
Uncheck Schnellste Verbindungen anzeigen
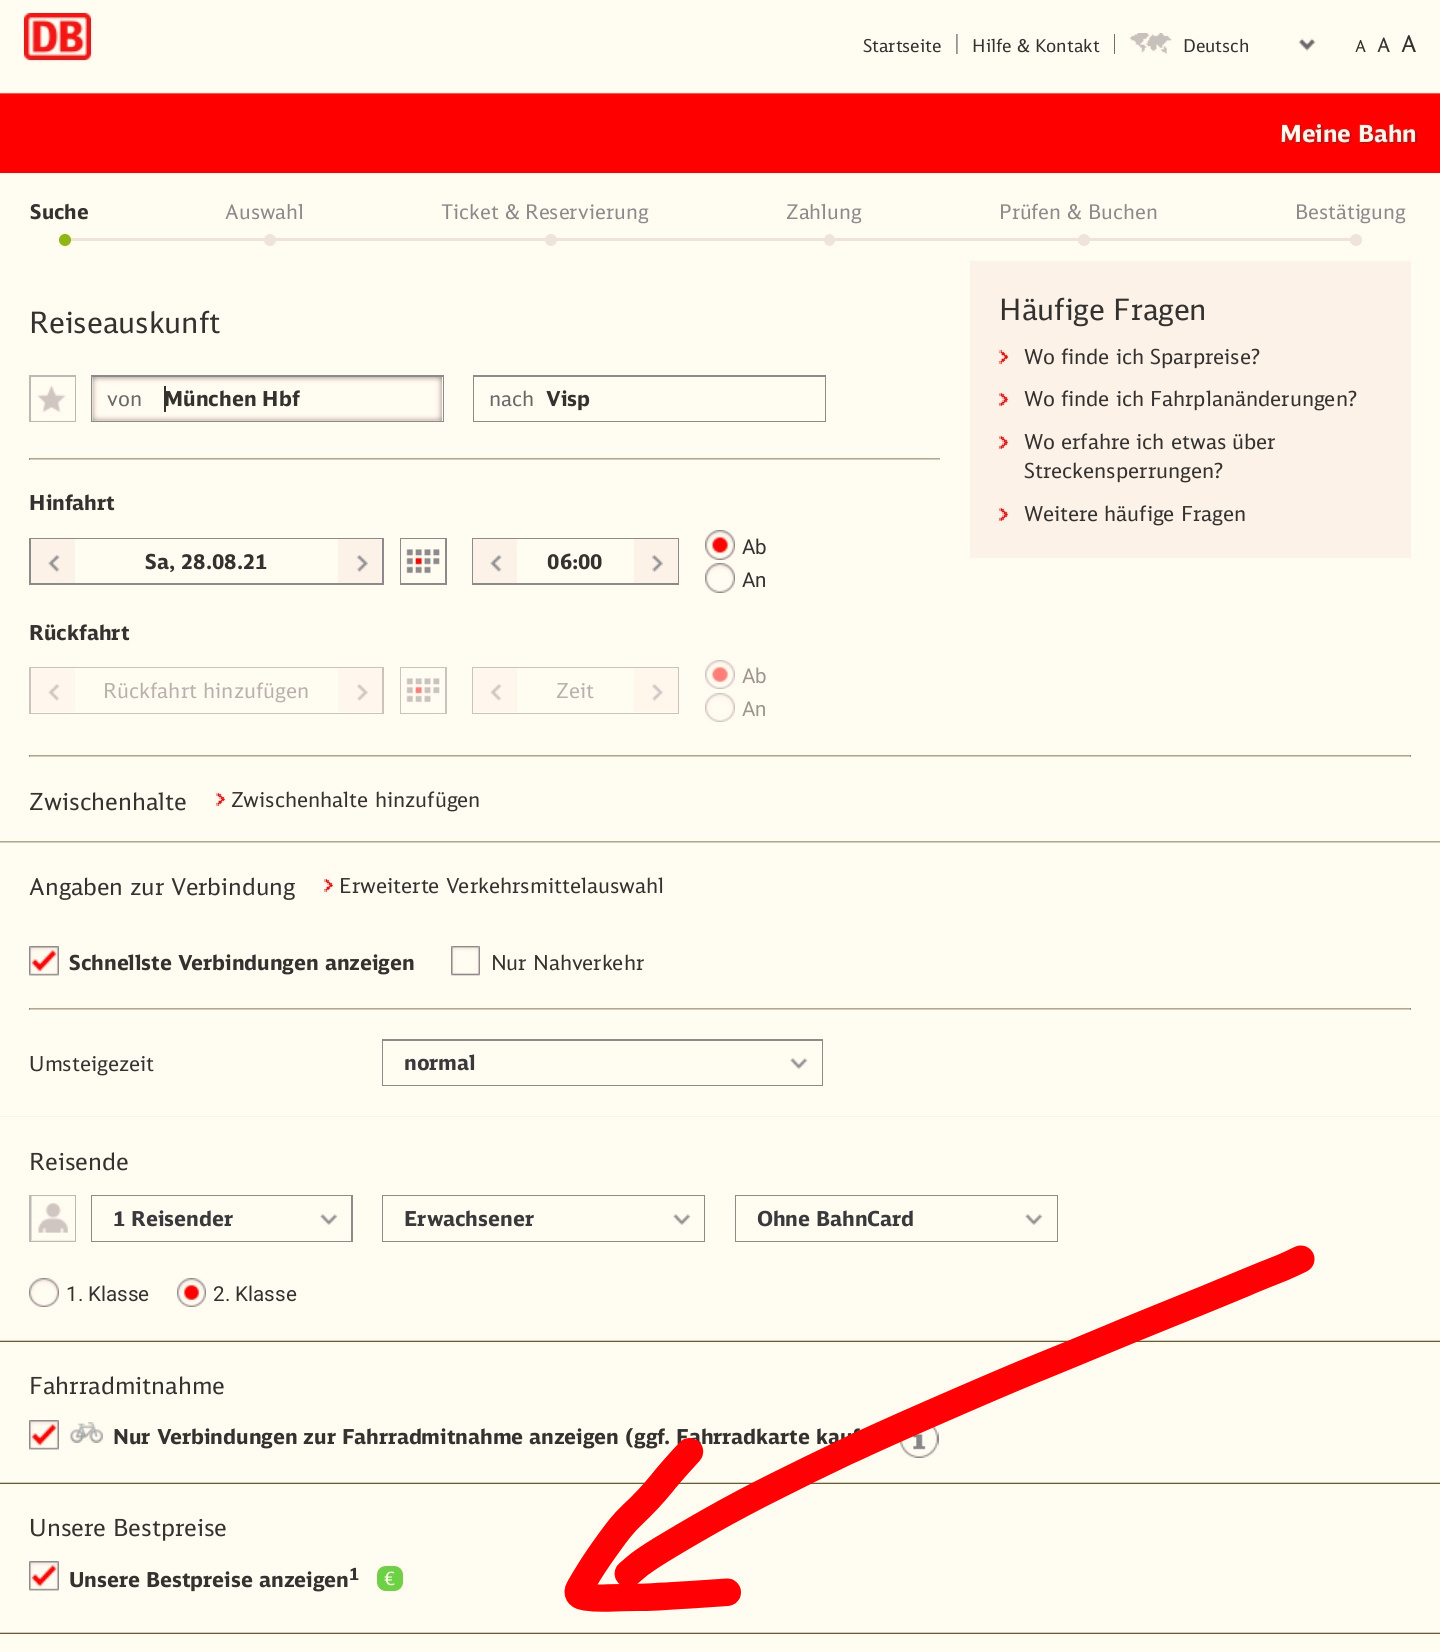tap(44, 962)
